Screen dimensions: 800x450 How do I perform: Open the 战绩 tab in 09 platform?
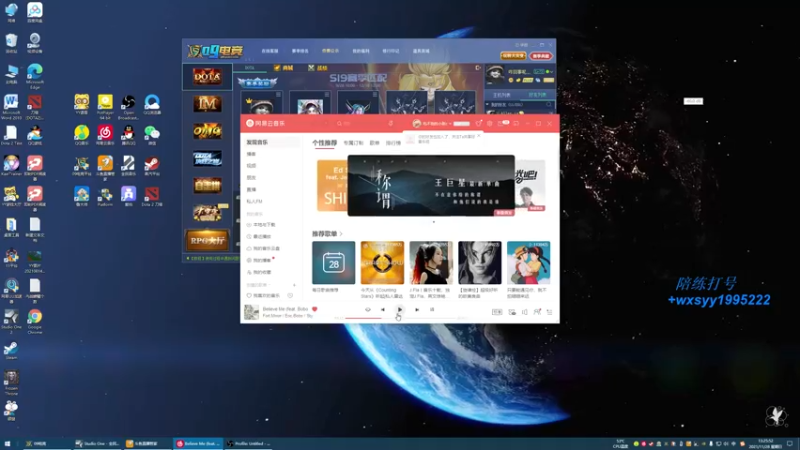click(x=318, y=67)
